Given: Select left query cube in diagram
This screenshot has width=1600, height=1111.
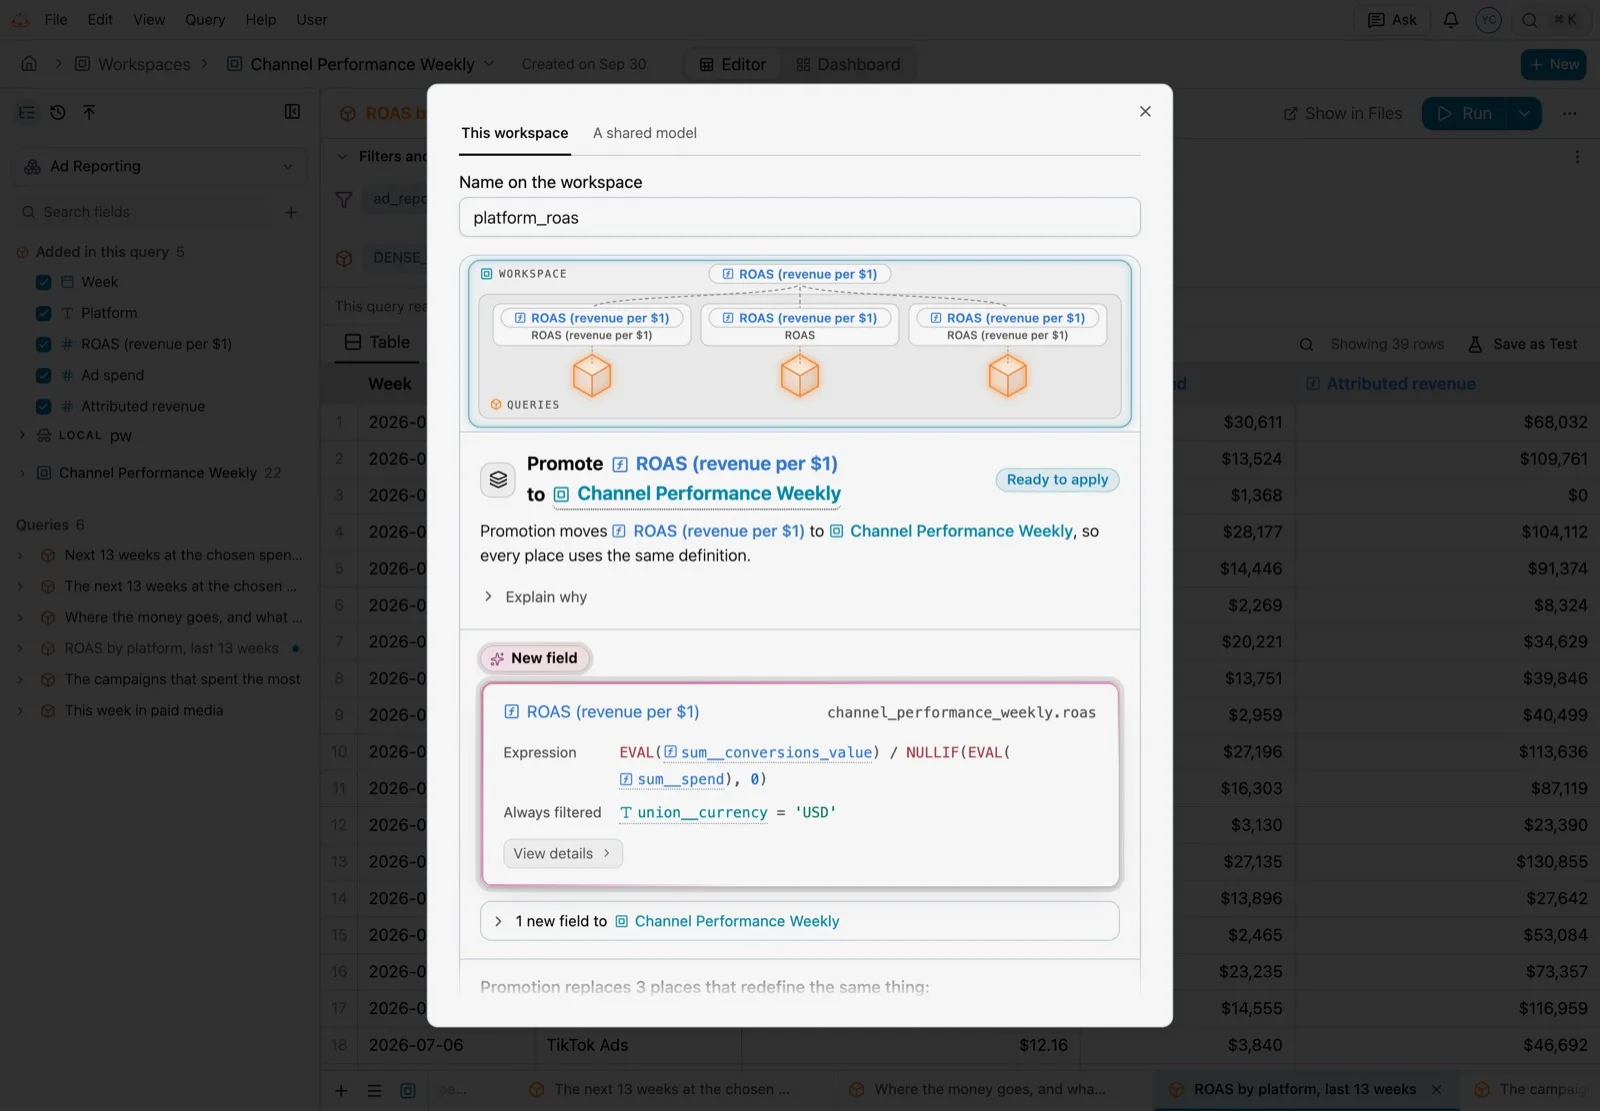Looking at the screenshot, I should click(591, 377).
